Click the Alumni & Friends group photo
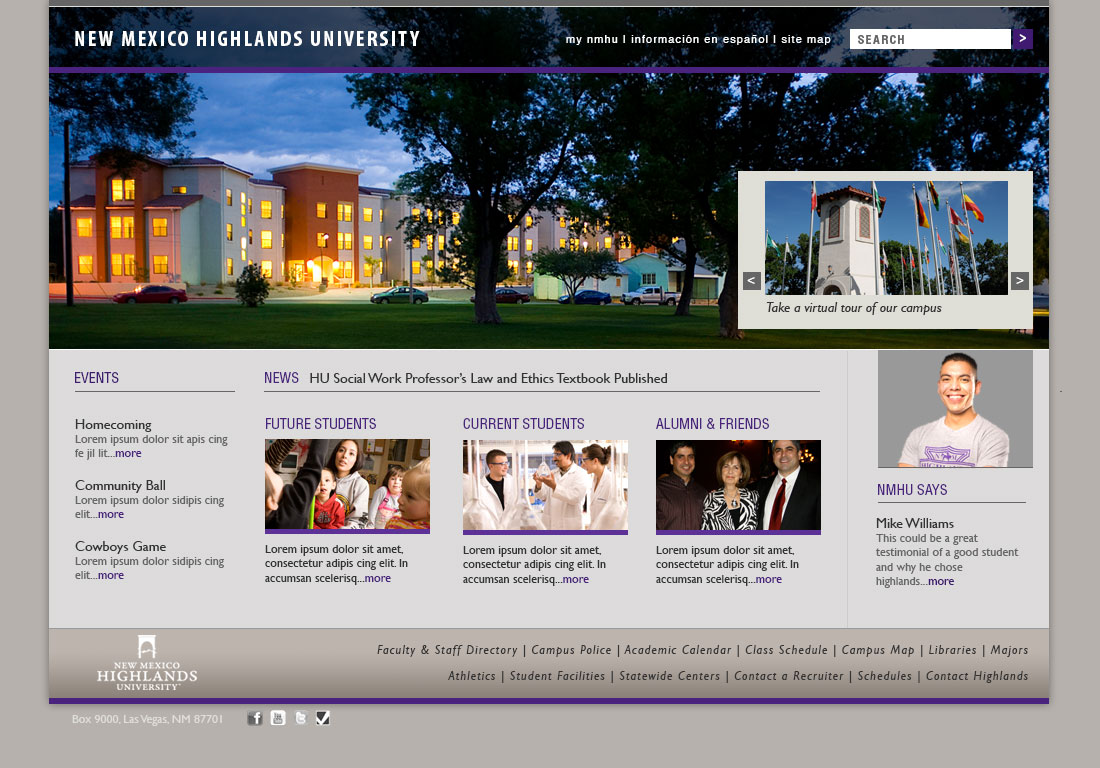The width and height of the screenshot is (1100, 768). pyautogui.click(x=738, y=487)
